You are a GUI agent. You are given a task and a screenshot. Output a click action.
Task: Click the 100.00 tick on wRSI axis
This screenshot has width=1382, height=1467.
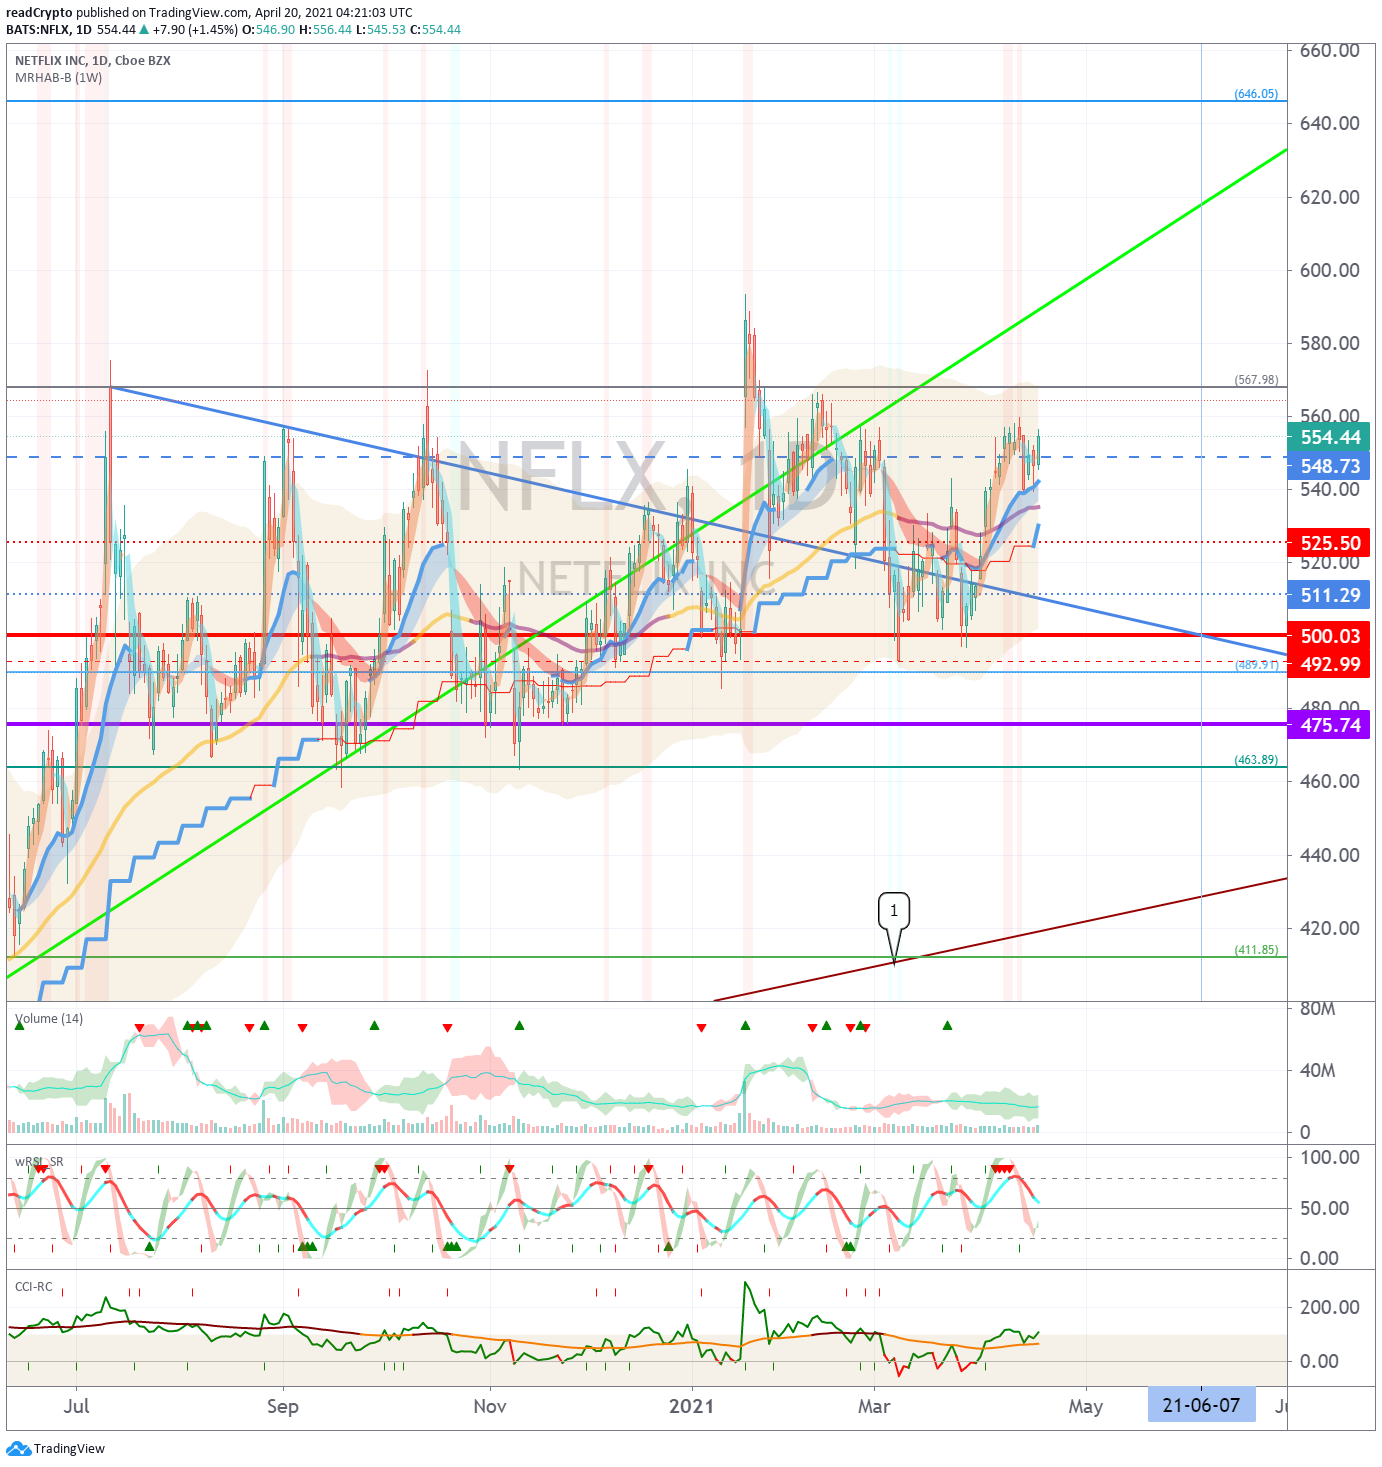point(1330,1158)
